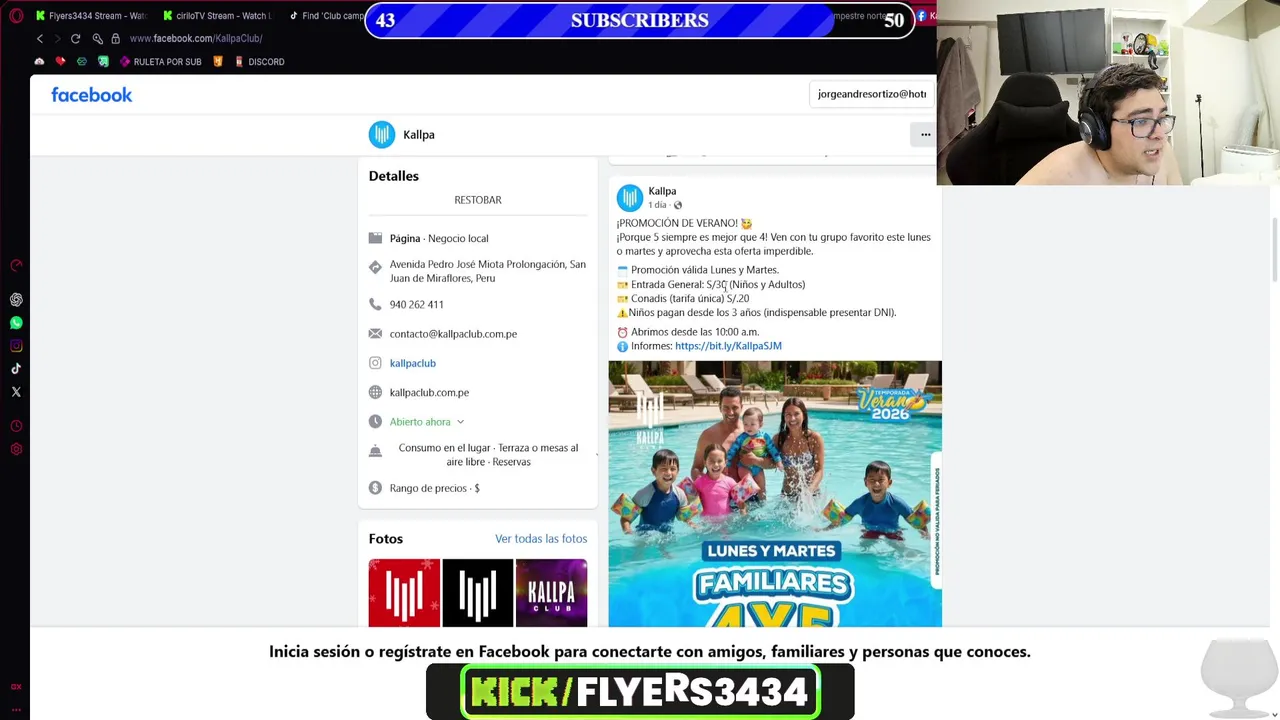
Task: Click the page vertical scrollbar
Action: coord(1274,250)
